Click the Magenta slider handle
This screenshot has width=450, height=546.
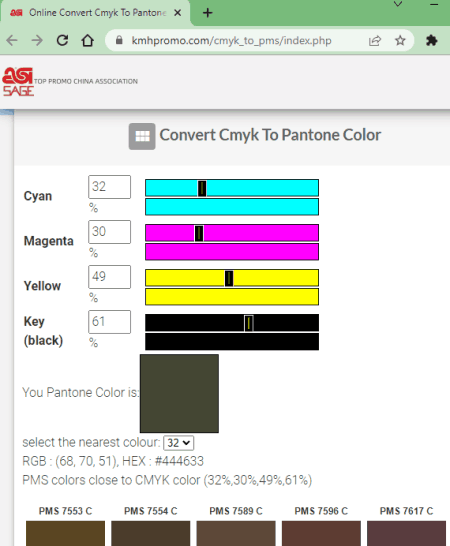[199, 233]
